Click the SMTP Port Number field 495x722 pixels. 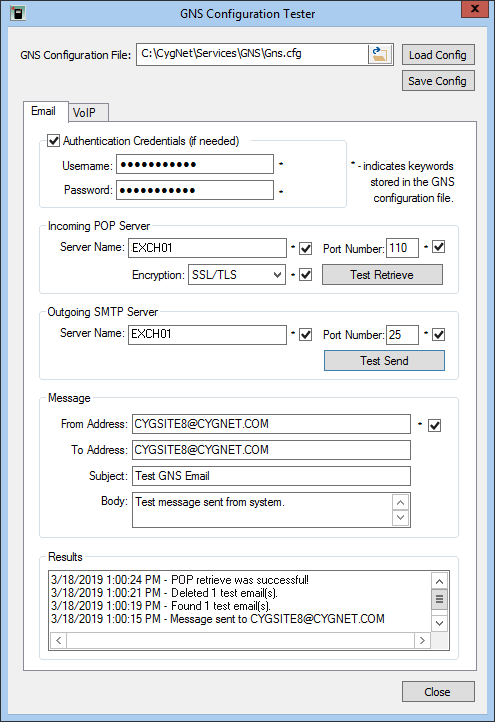coord(402,334)
